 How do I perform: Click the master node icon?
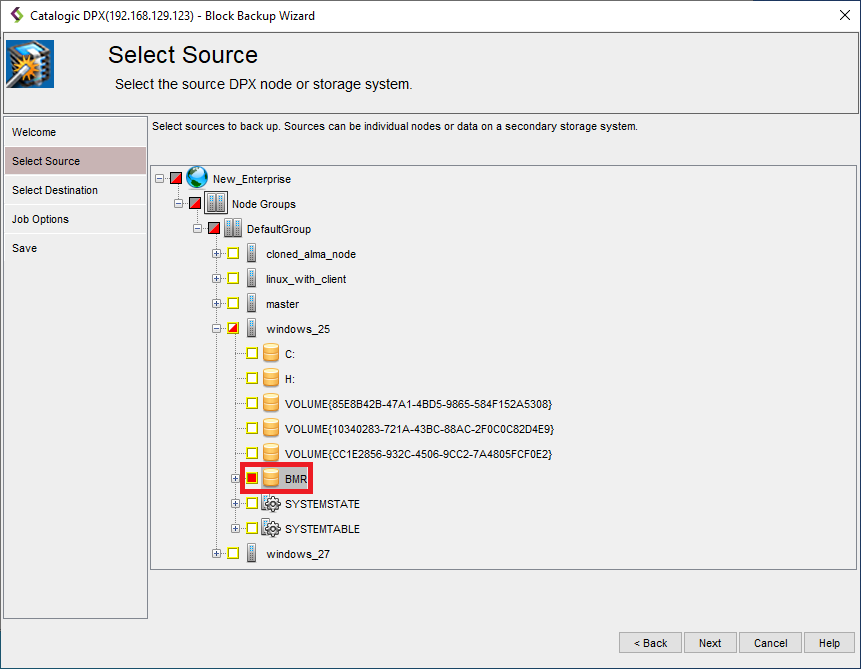(252, 304)
